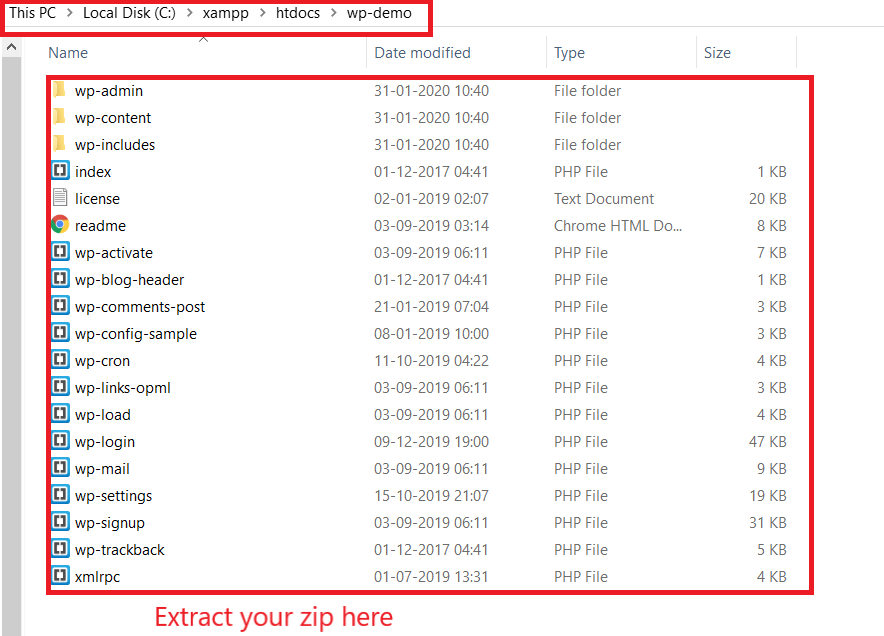The width and height of the screenshot is (884, 636).
Task: Select the wp-login file icon
Action: 60,441
